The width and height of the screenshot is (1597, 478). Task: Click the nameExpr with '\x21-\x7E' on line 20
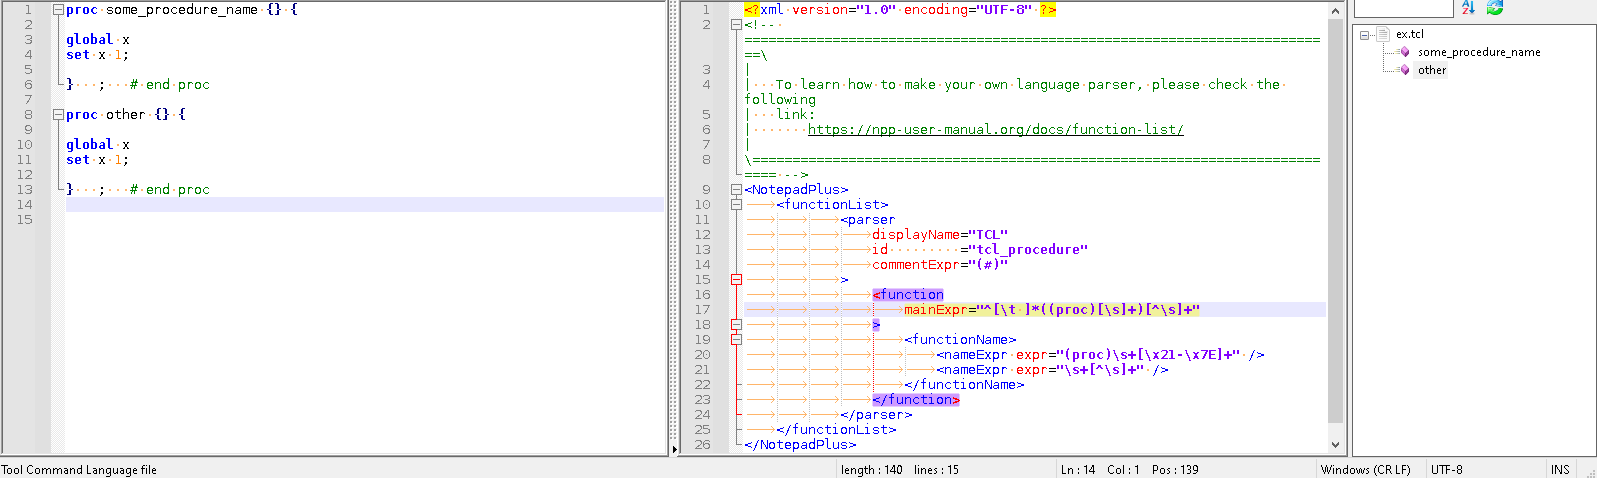coord(1100,355)
